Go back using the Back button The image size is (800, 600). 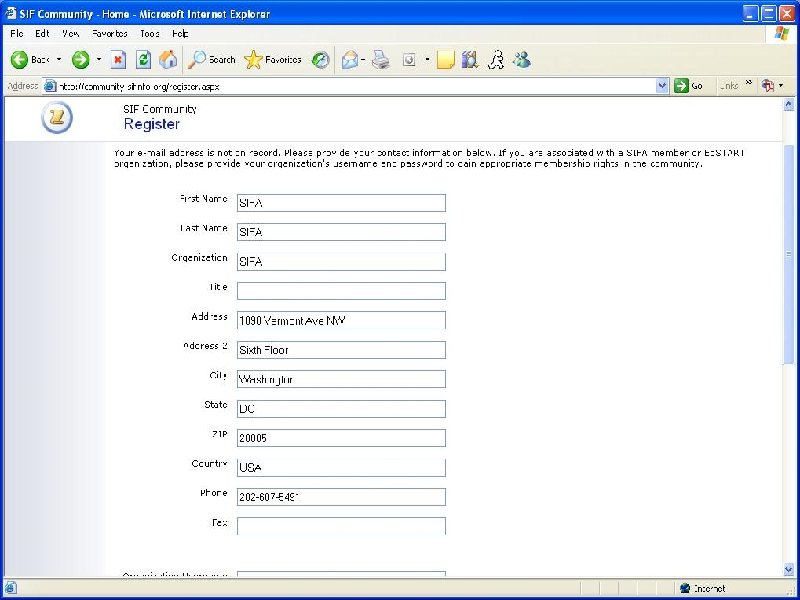30,60
